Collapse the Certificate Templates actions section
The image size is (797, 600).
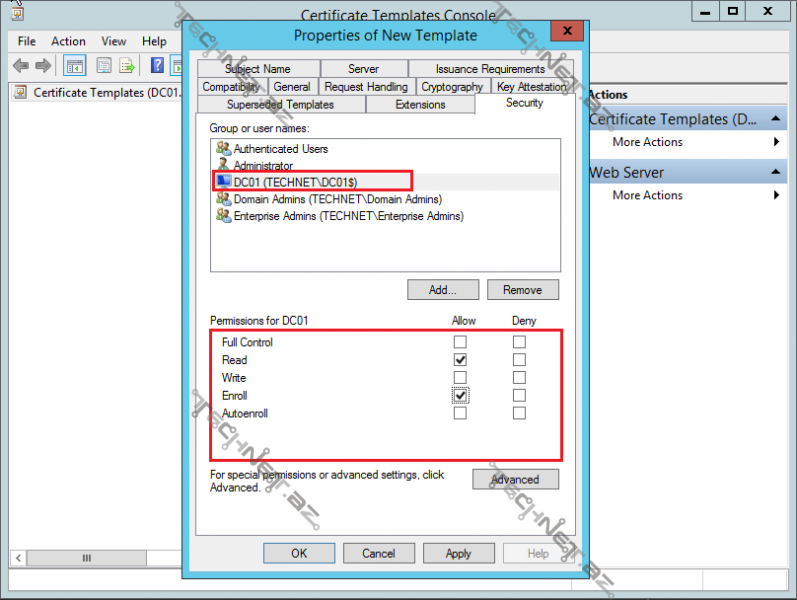point(776,119)
